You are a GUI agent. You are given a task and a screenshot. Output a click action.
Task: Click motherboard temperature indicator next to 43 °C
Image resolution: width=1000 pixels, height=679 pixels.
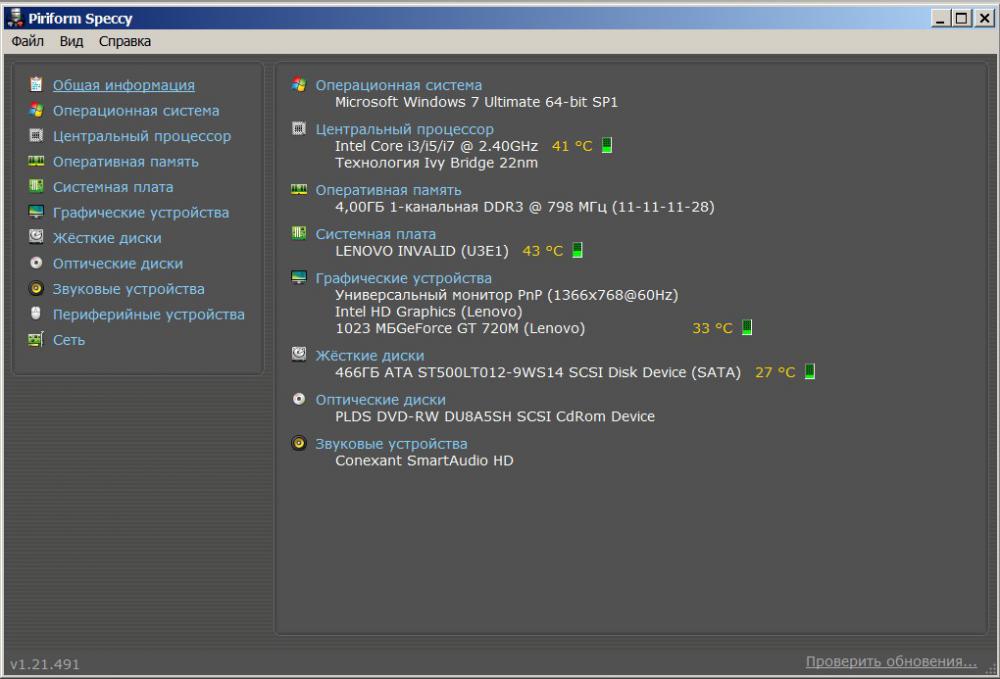tap(577, 250)
